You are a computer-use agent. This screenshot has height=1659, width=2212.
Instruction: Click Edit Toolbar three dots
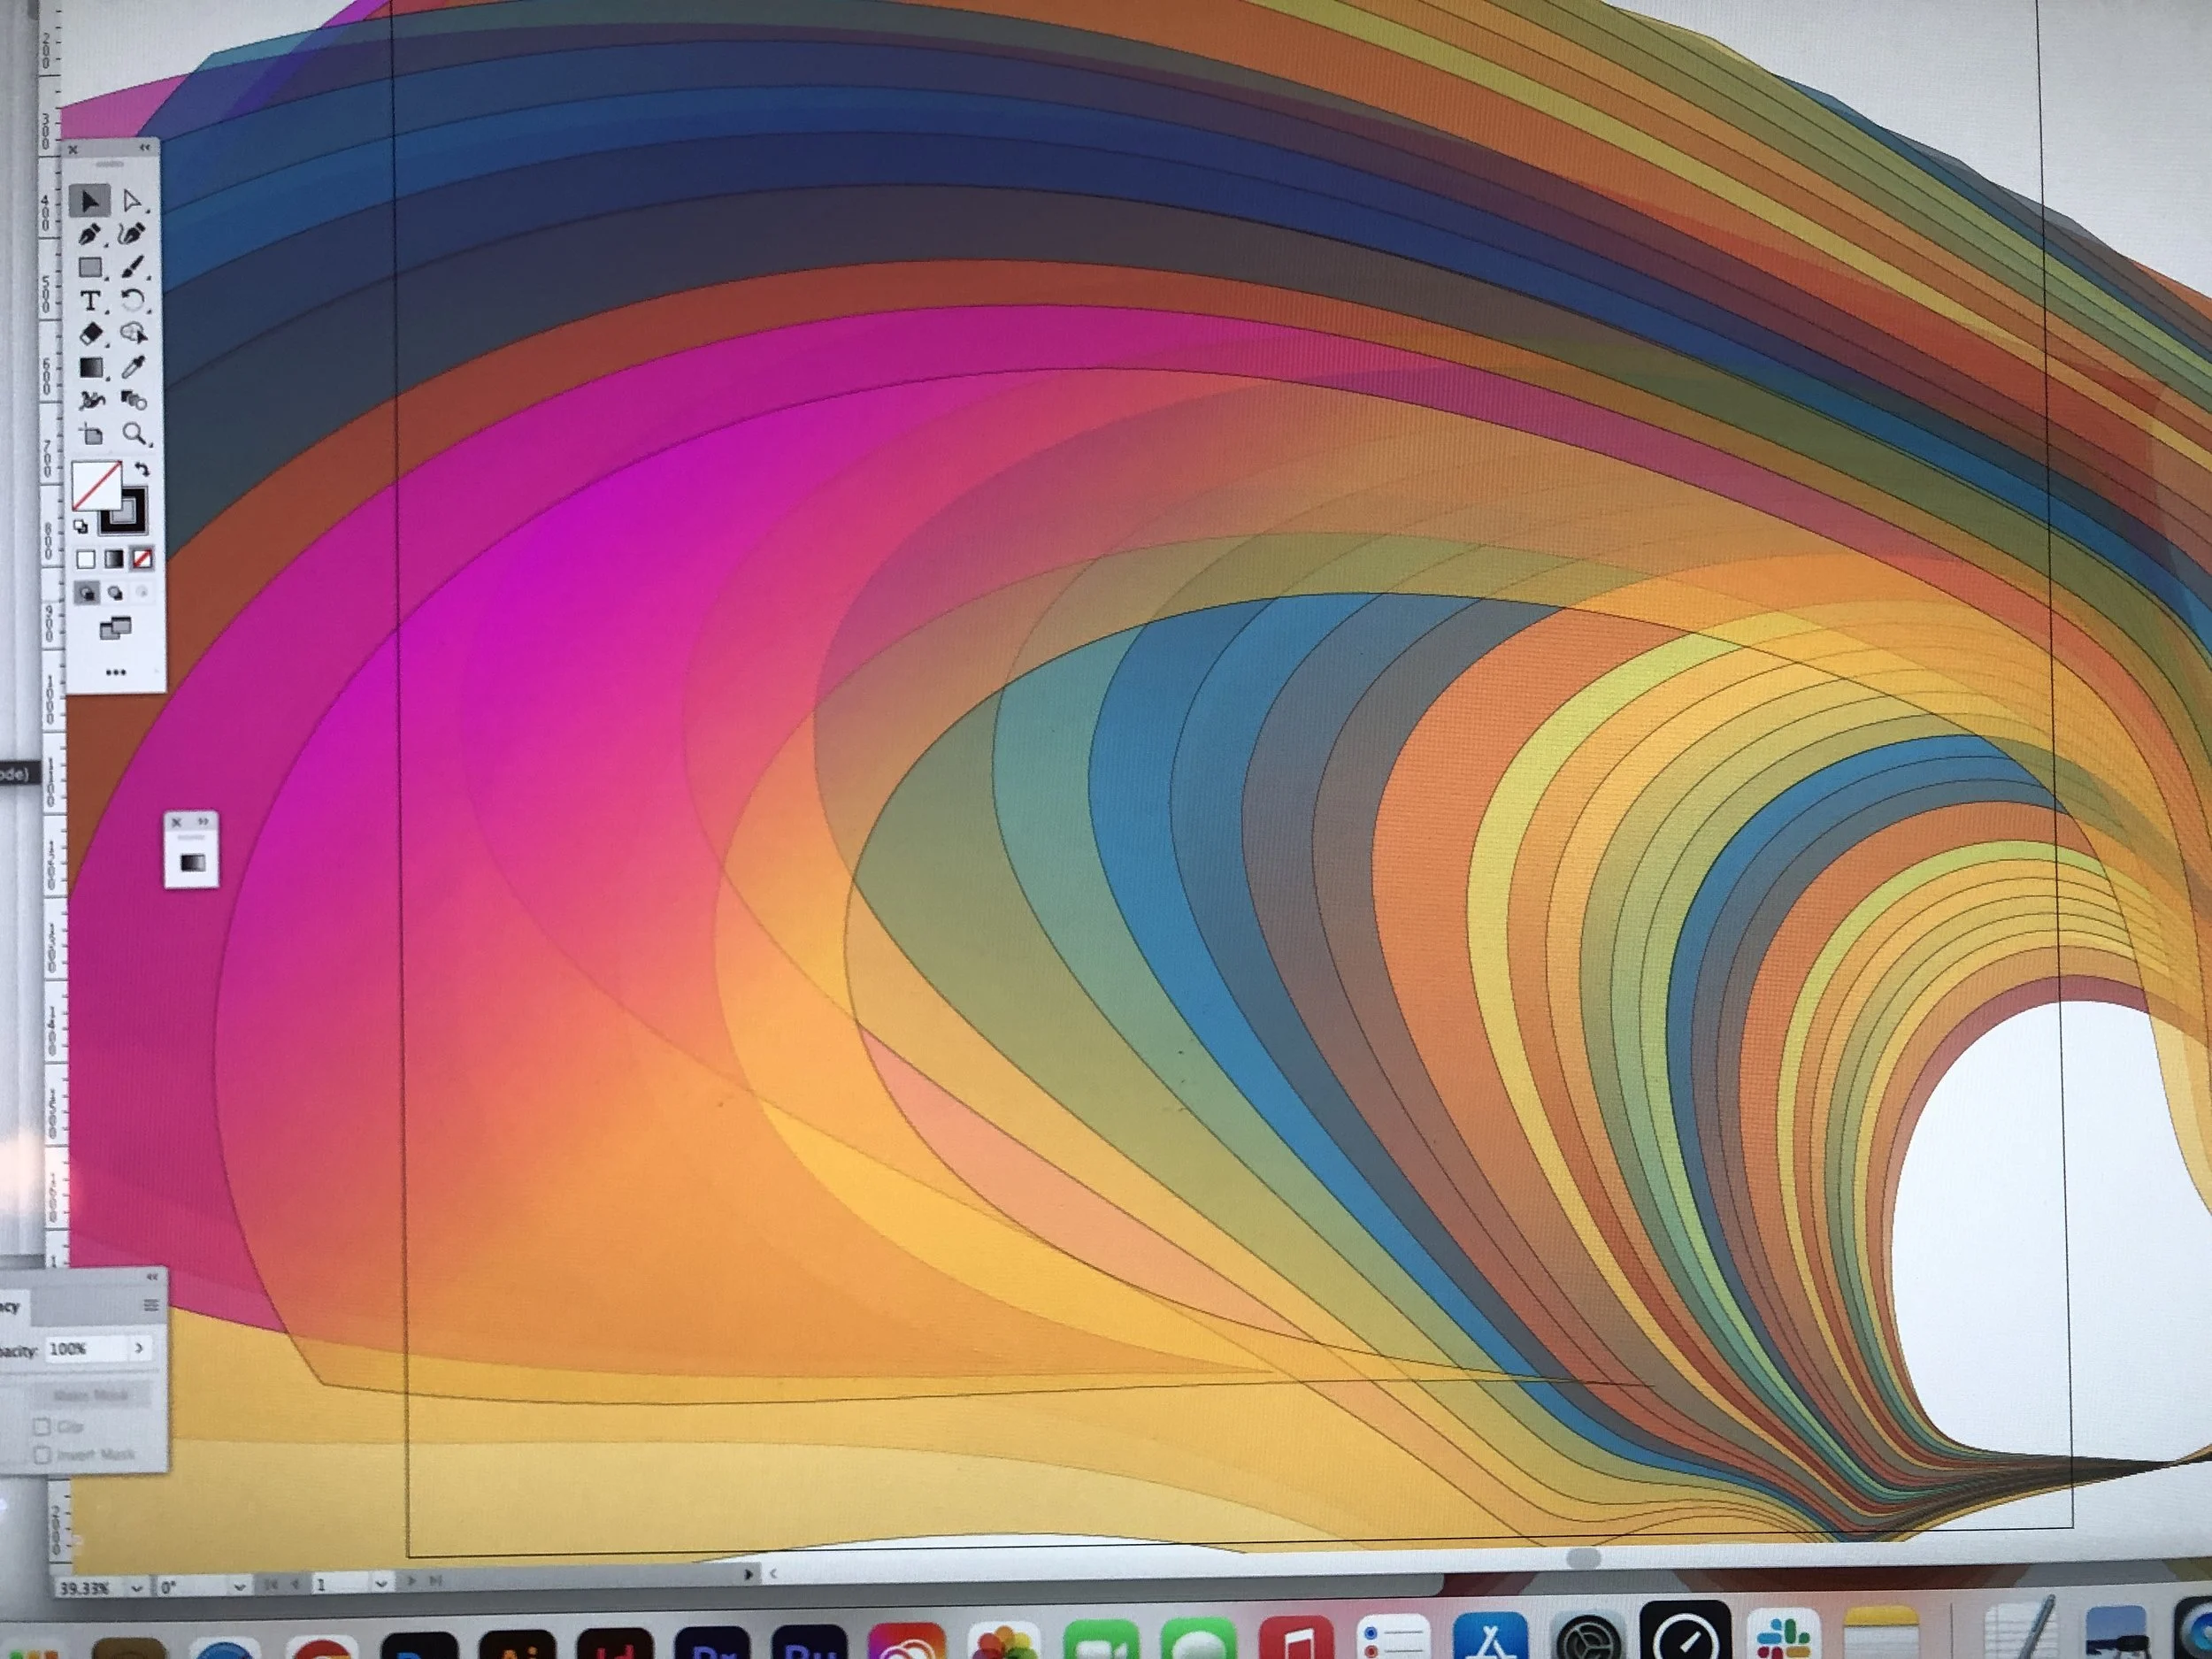click(x=115, y=672)
